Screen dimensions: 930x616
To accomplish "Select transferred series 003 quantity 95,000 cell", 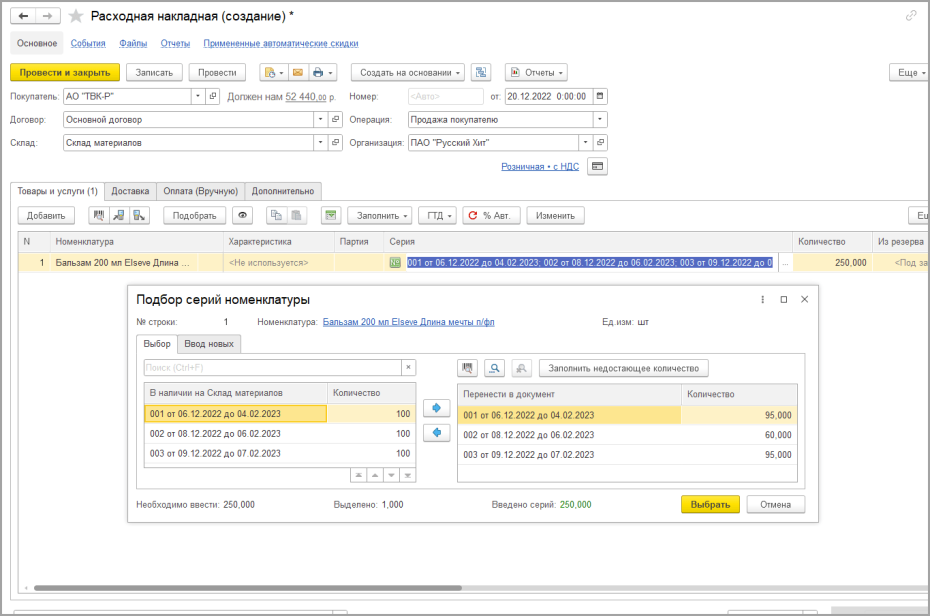I will (x=738, y=455).
